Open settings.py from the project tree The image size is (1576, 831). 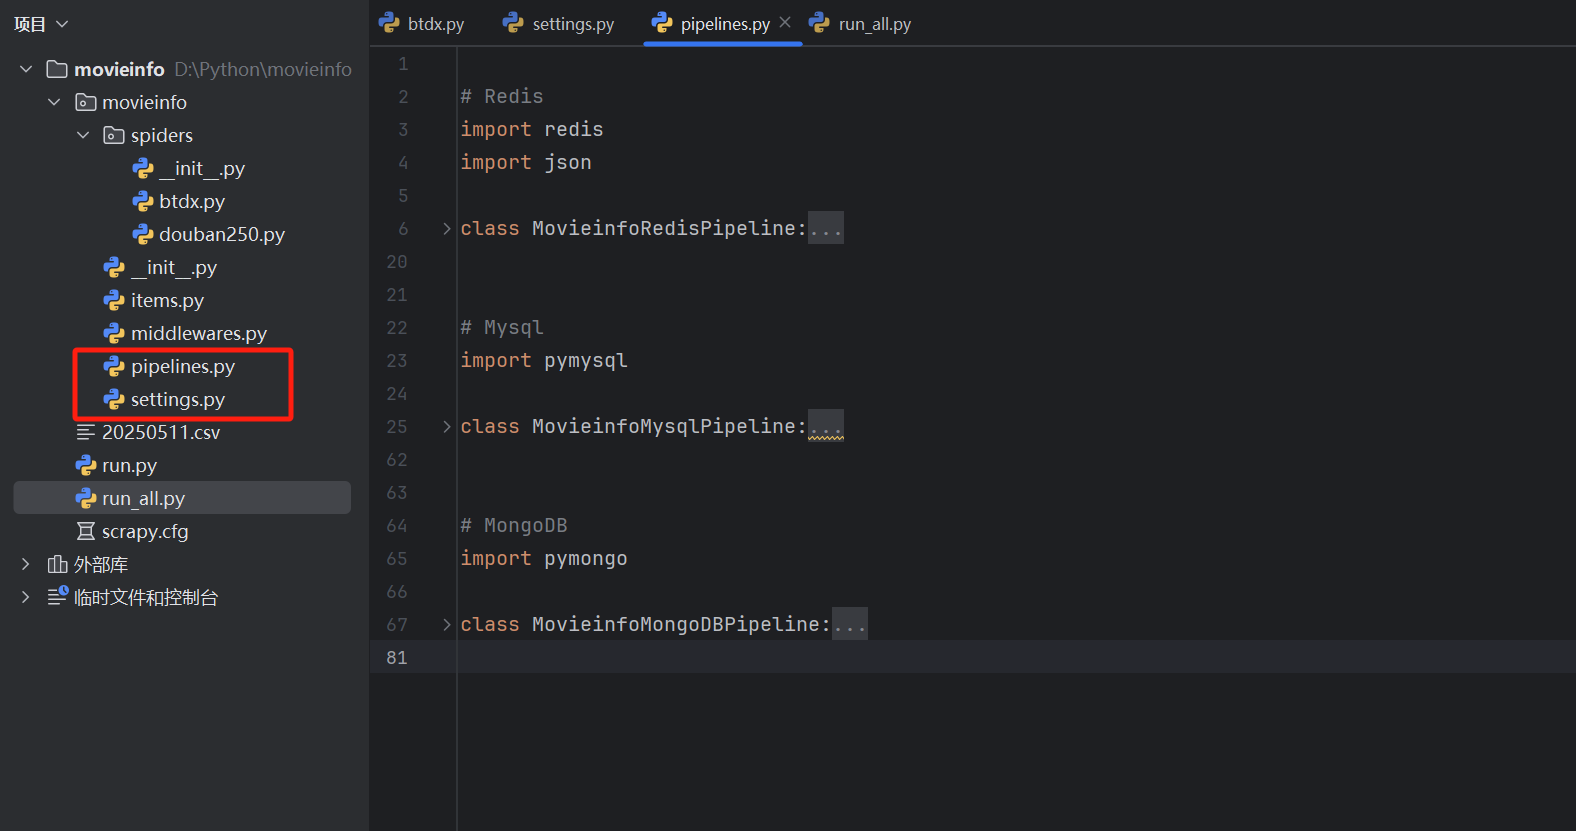click(x=178, y=399)
